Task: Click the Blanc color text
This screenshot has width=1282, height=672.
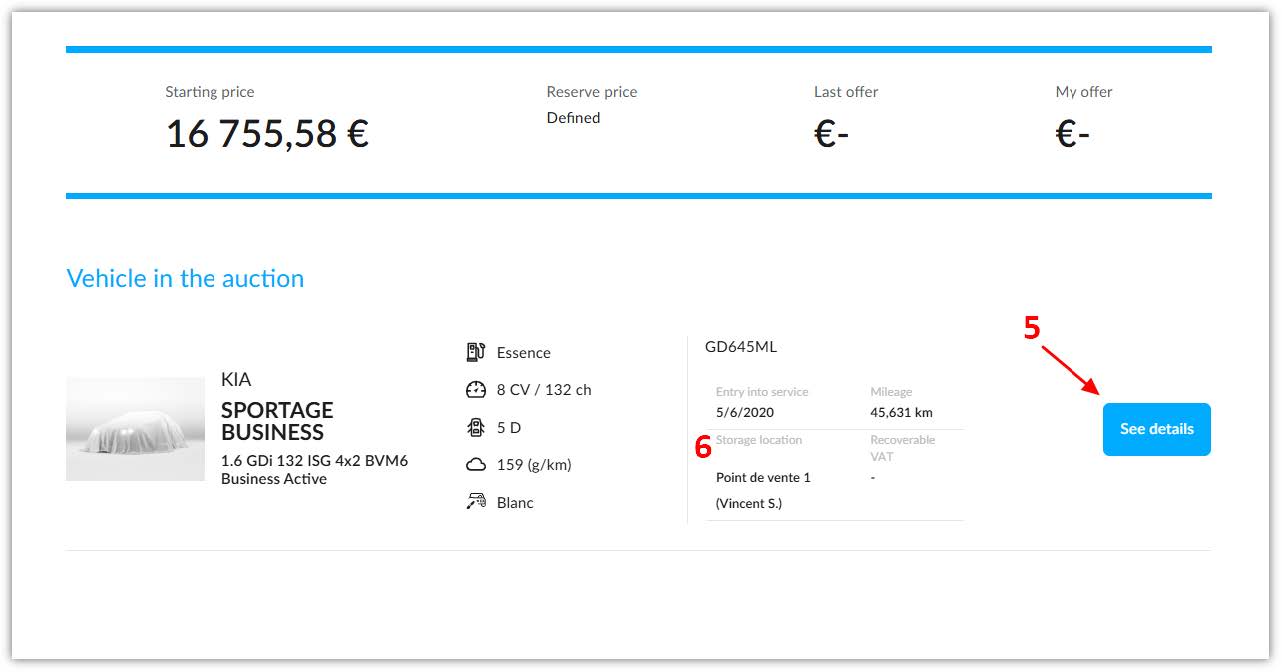Action: tap(515, 503)
